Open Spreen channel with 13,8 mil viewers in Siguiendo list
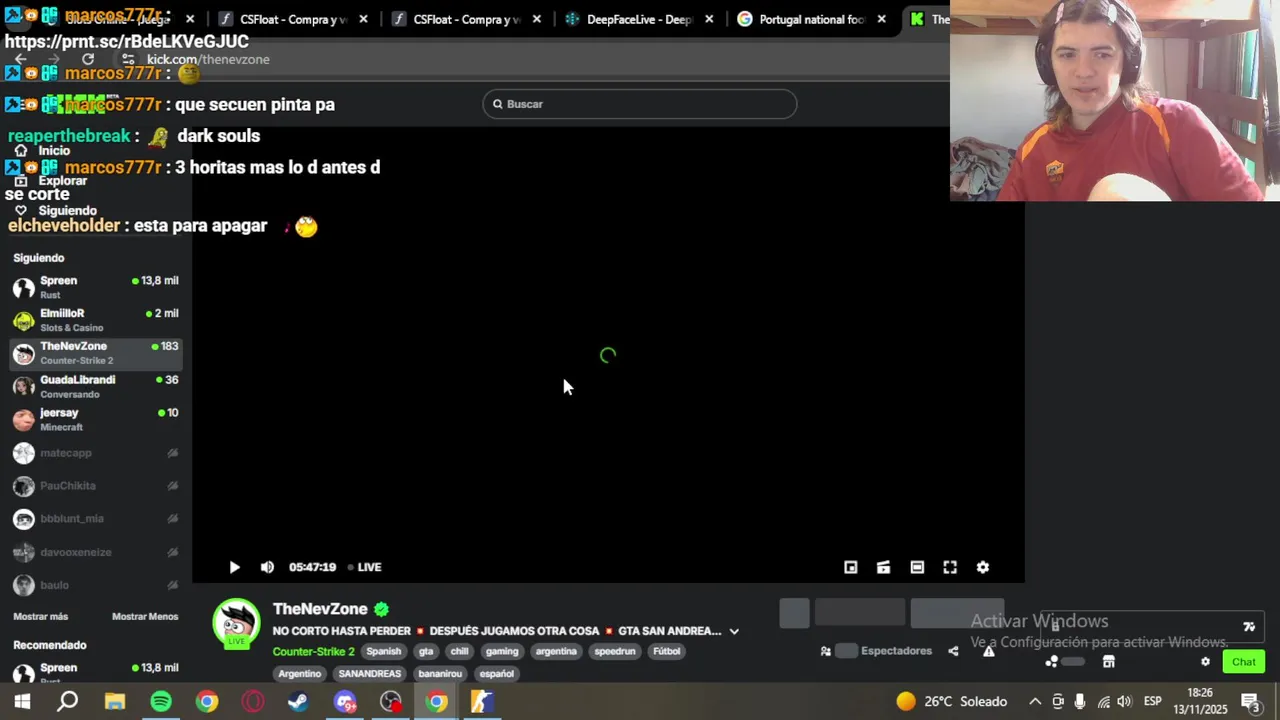The height and width of the screenshot is (720, 1280). click(x=96, y=287)
